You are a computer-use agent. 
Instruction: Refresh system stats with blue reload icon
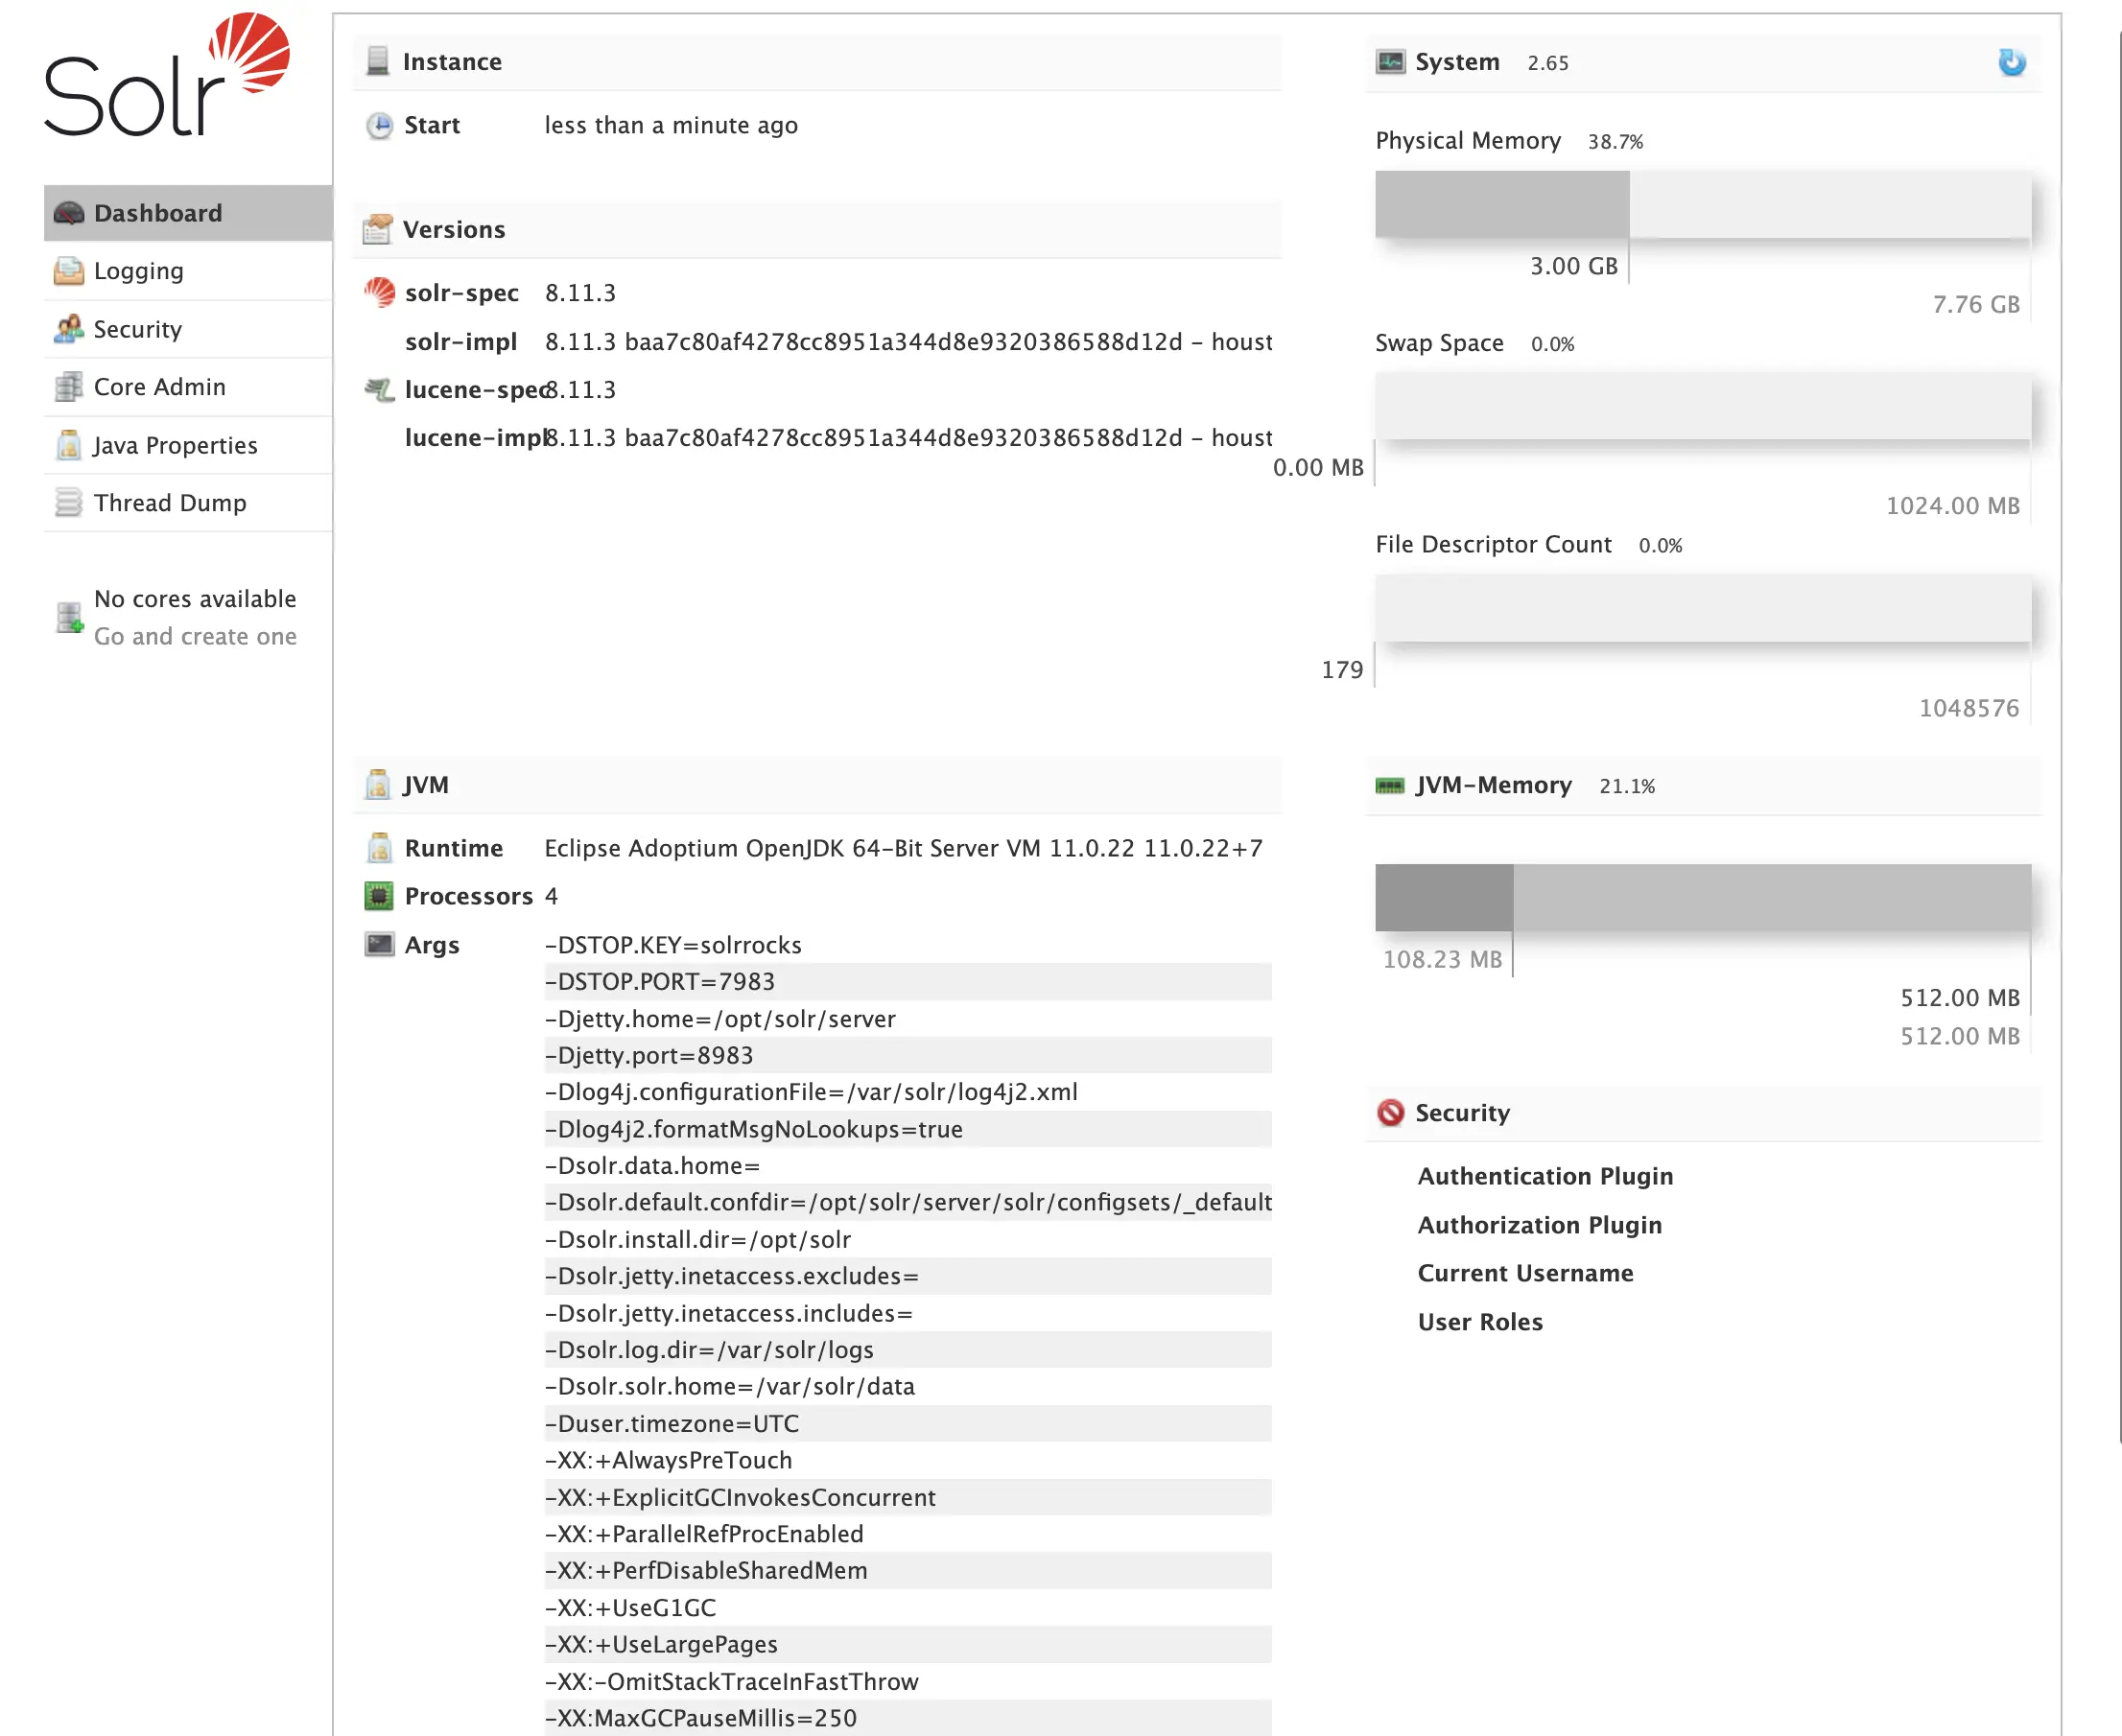click(x=2012, y=62)
